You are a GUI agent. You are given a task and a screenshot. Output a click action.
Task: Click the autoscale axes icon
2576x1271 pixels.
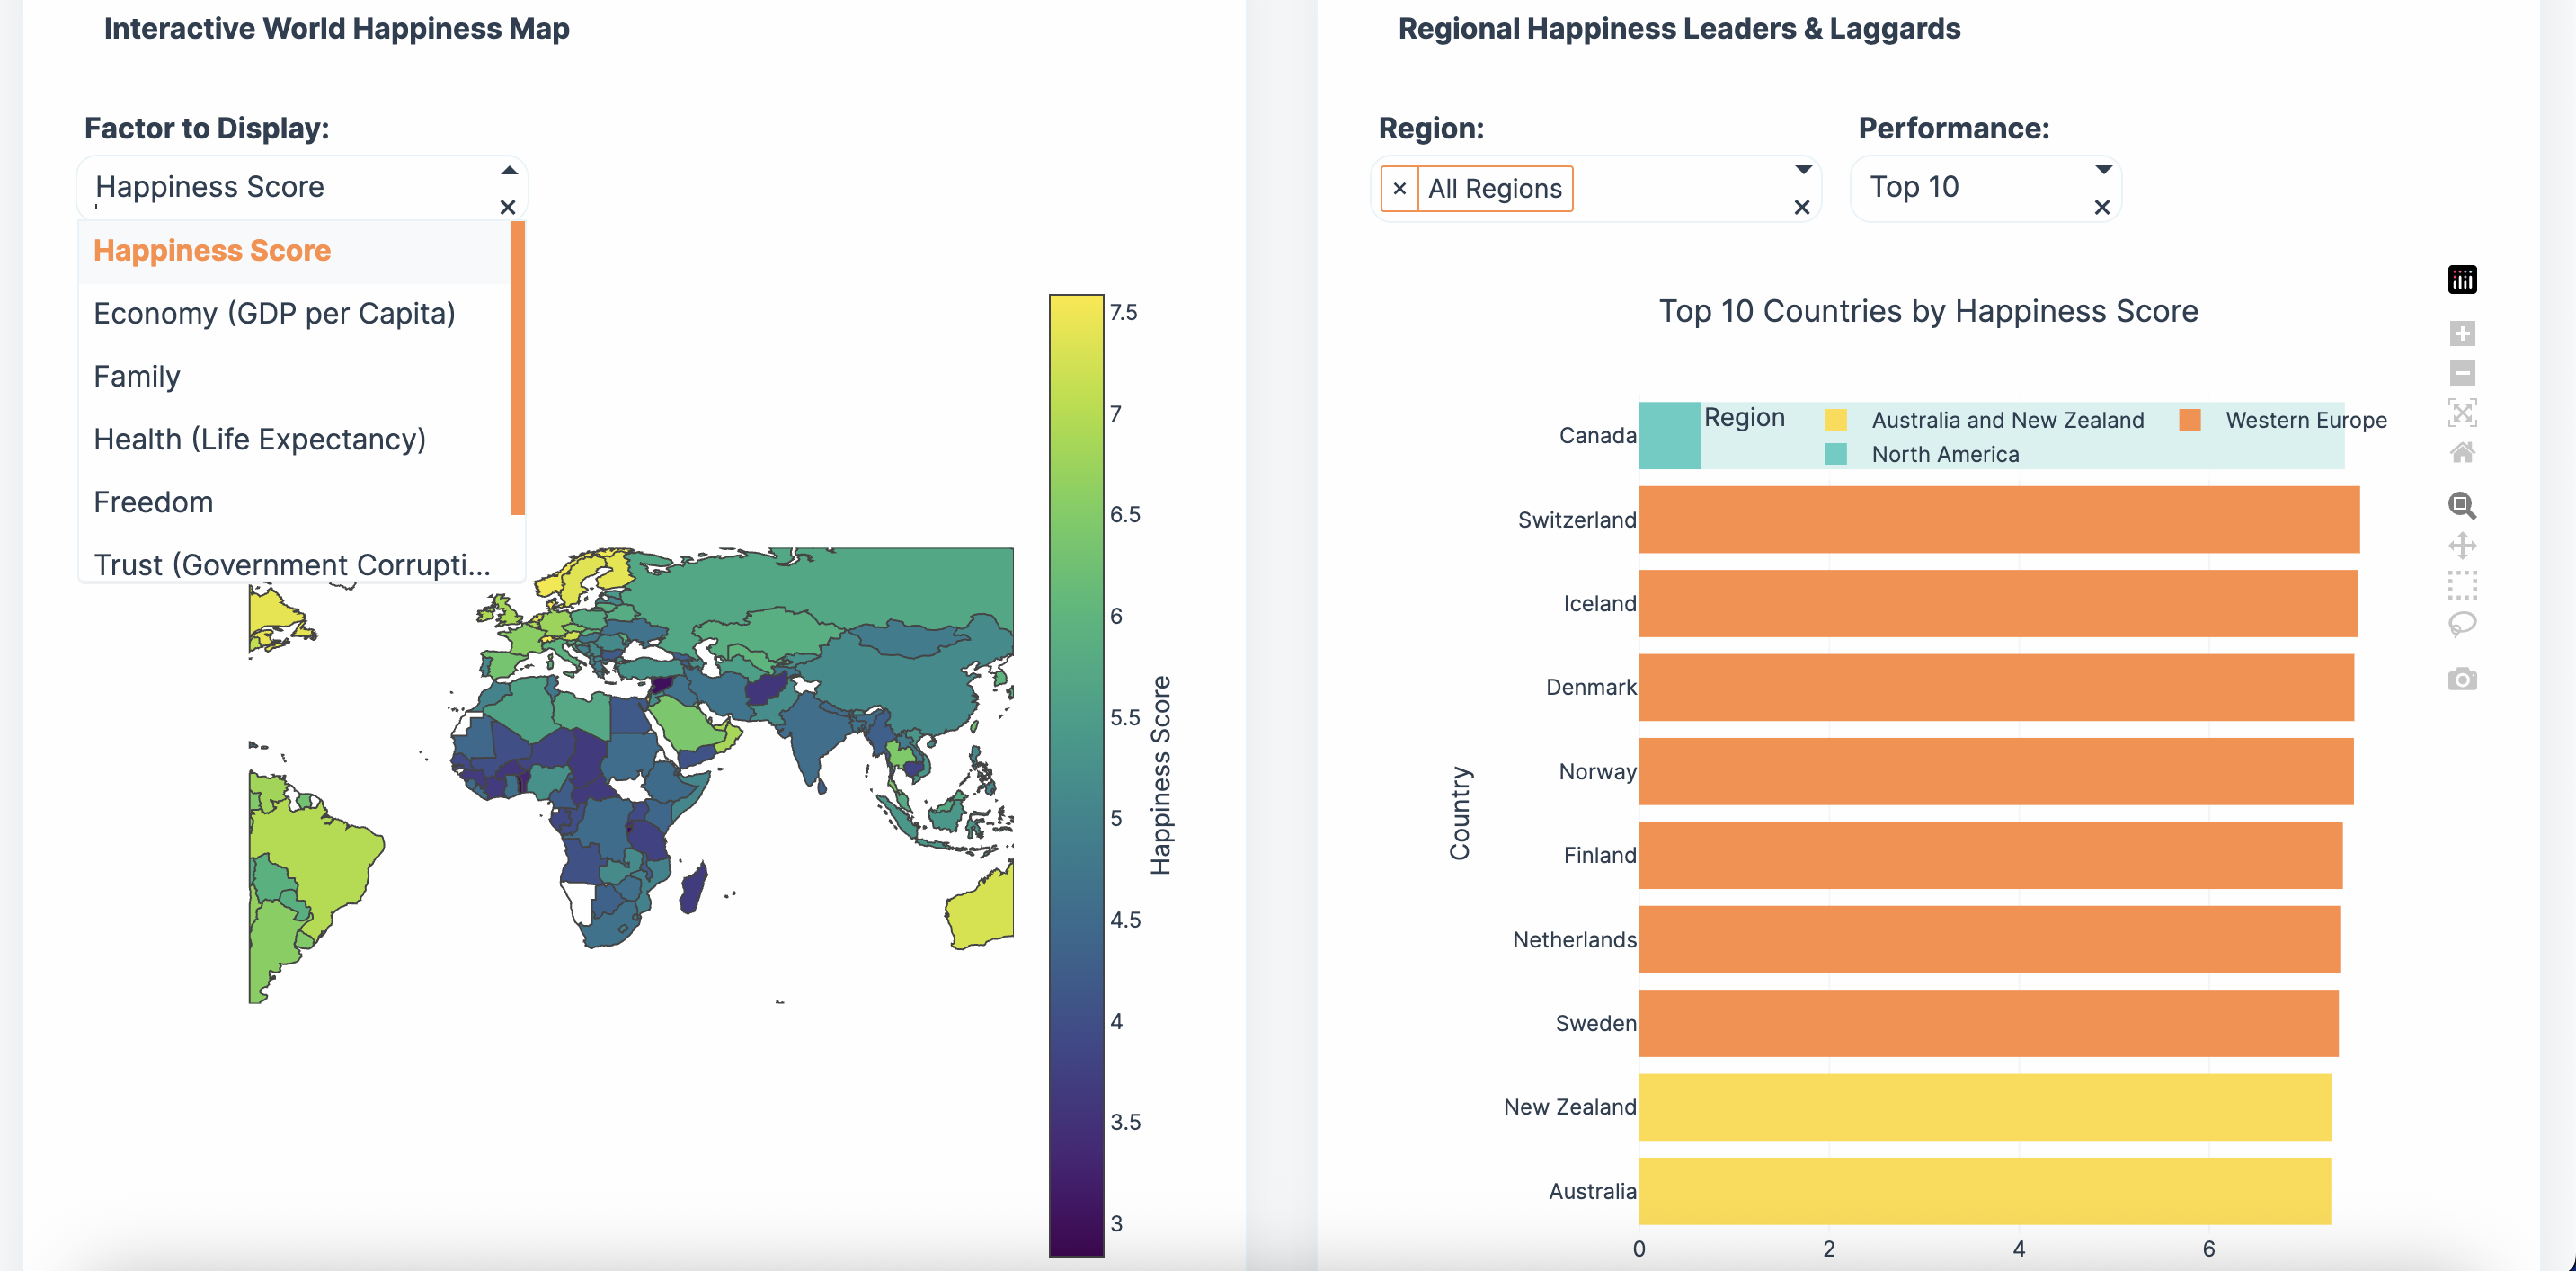[2462, 412]
